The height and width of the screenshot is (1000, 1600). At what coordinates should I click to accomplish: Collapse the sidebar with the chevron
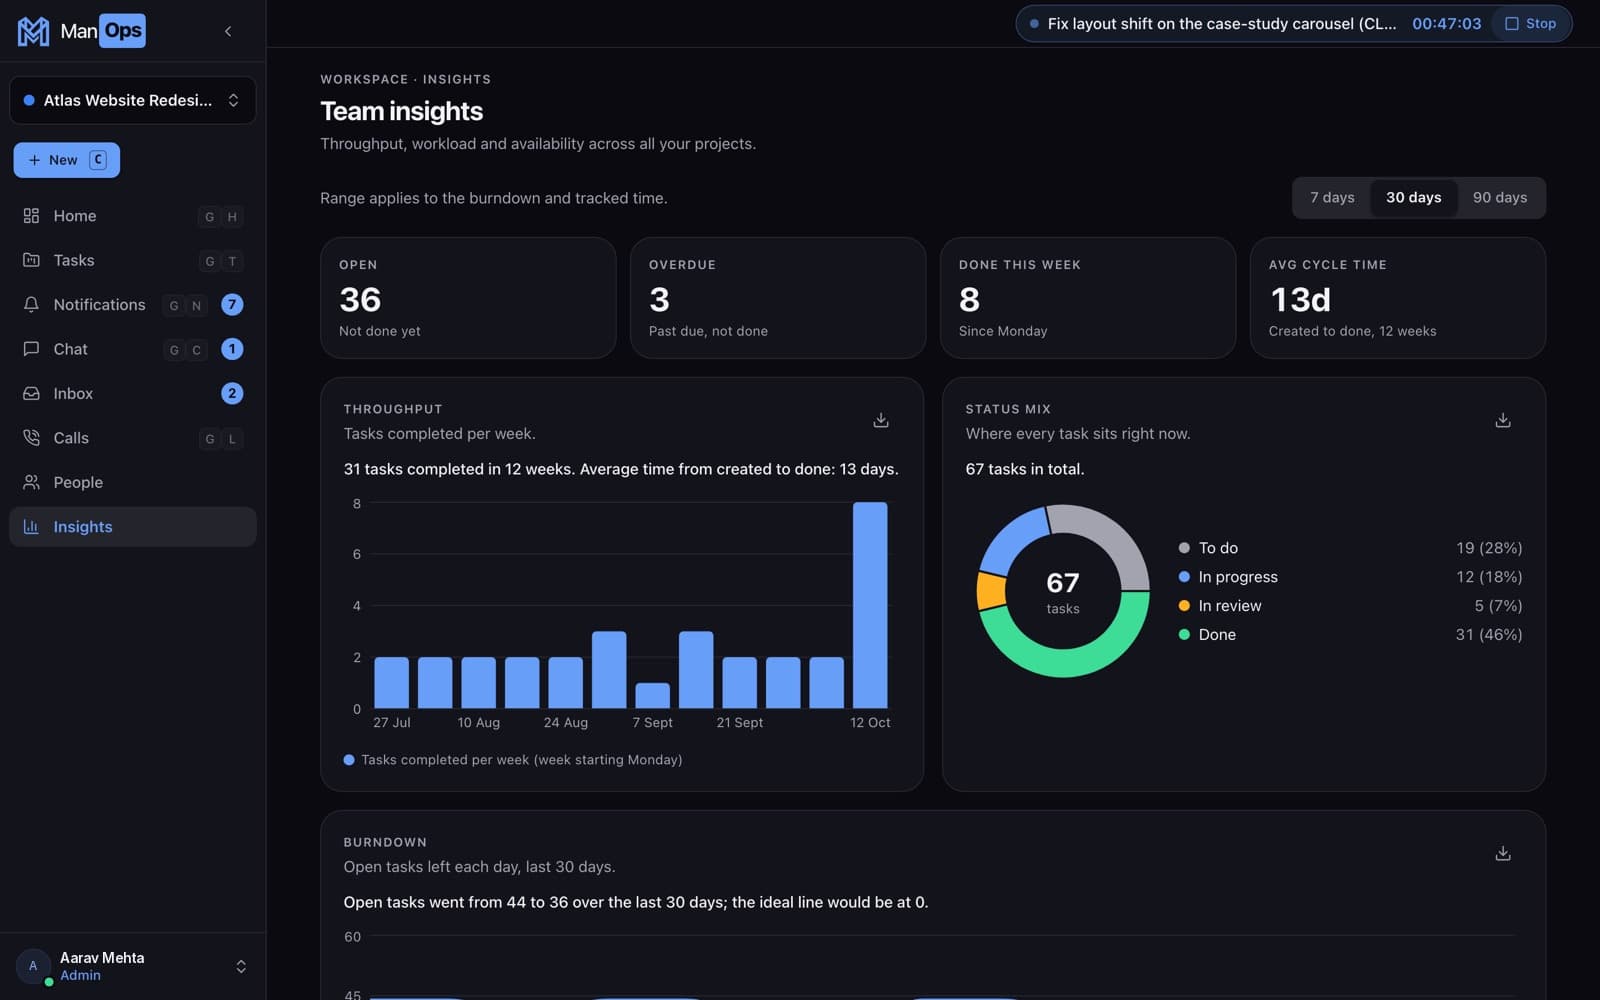228,31
